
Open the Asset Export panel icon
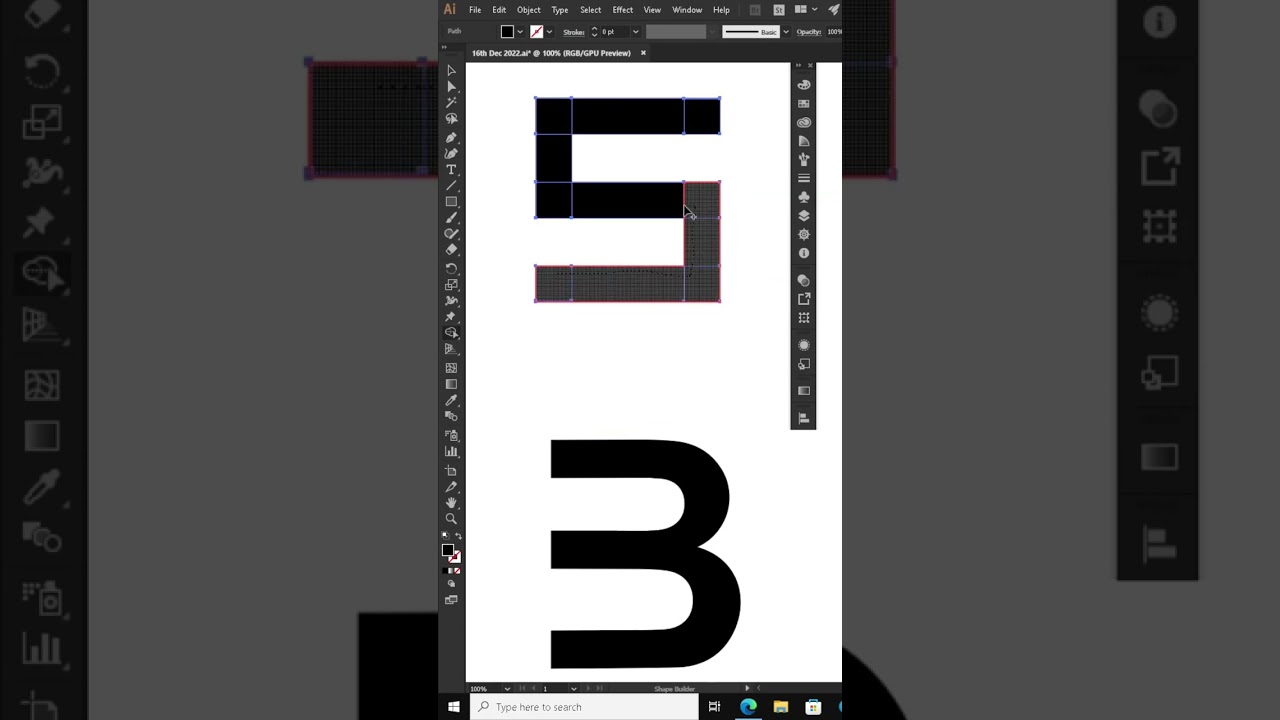pyautogui.click(x=804, y=299)
